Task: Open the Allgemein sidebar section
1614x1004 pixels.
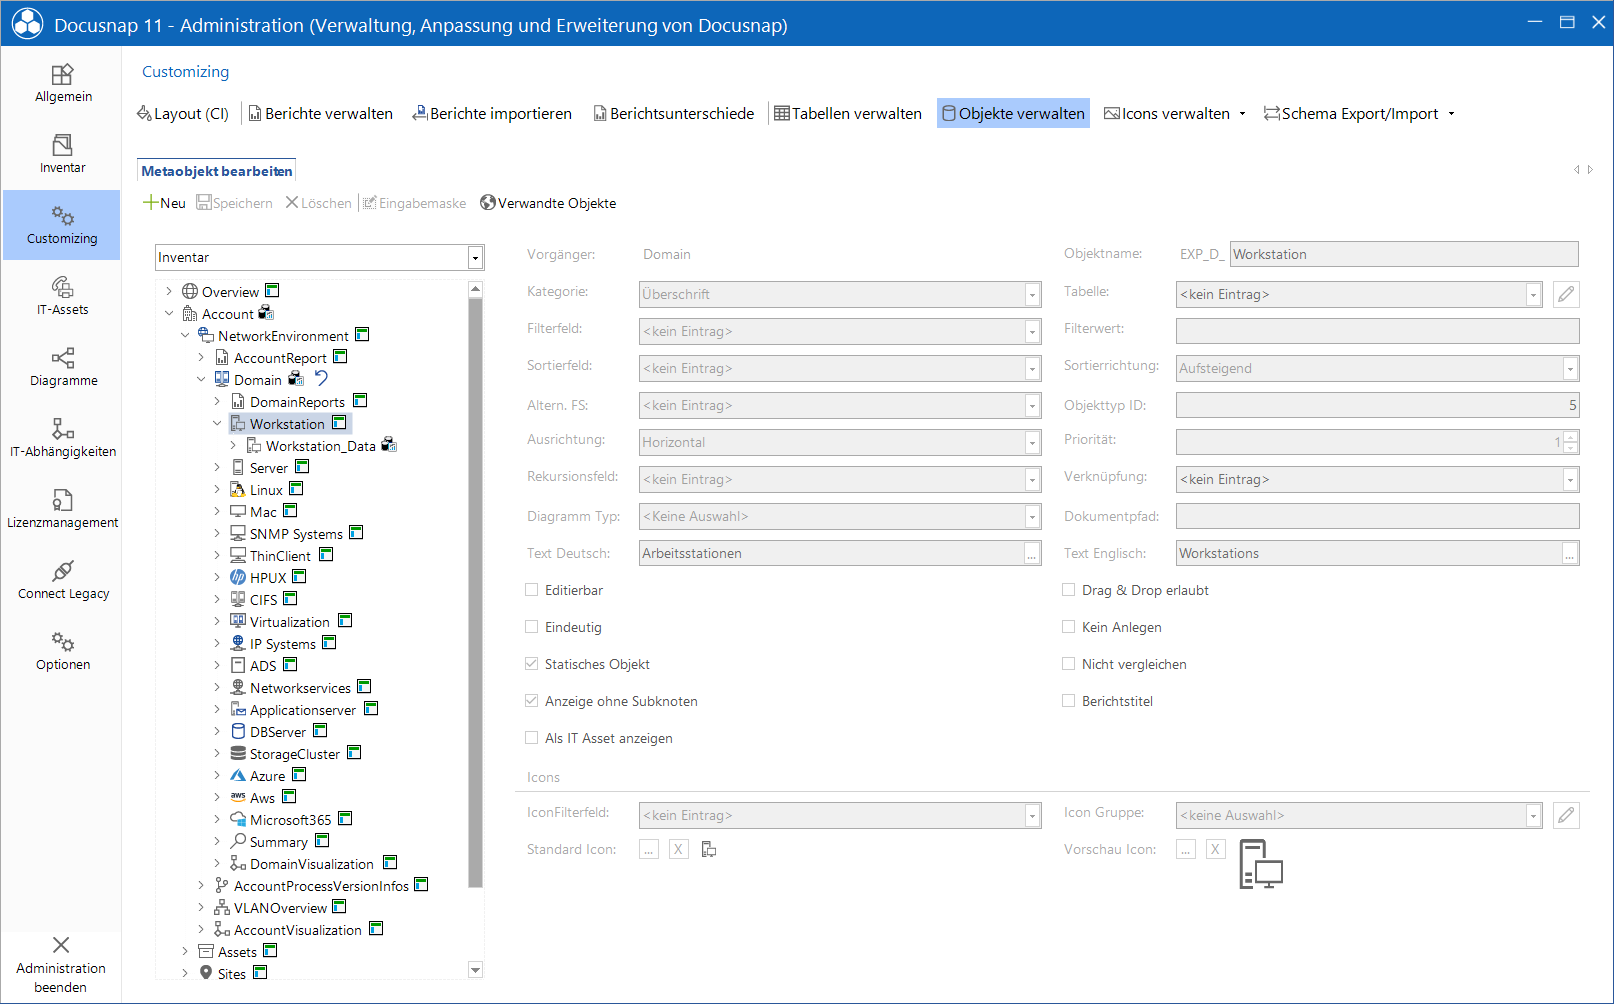Action: coord(62,84)
